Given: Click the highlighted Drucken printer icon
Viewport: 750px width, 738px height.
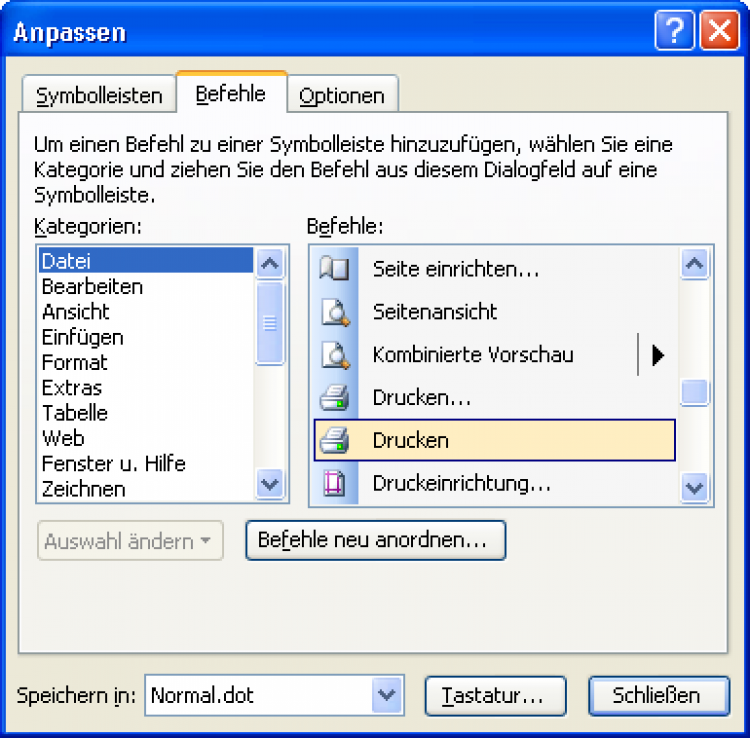Looking at the screenshot, I should pos(333,440).
